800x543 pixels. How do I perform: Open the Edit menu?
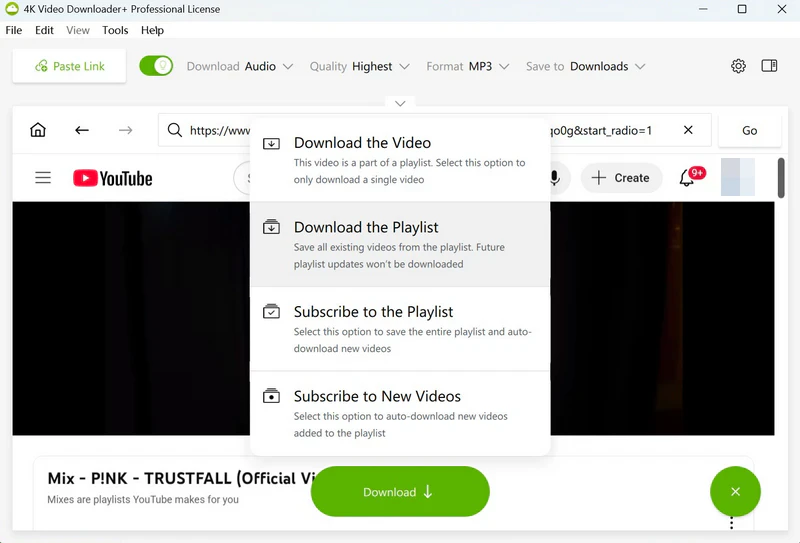click(44, 30)
